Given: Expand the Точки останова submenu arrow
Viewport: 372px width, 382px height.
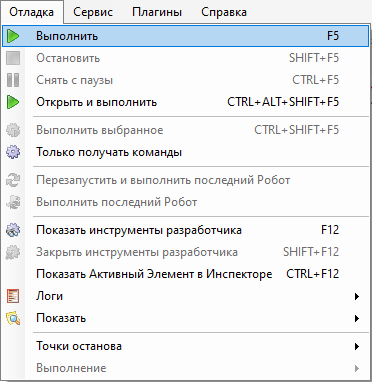Looking at the screenshot, I should point(357,346).
